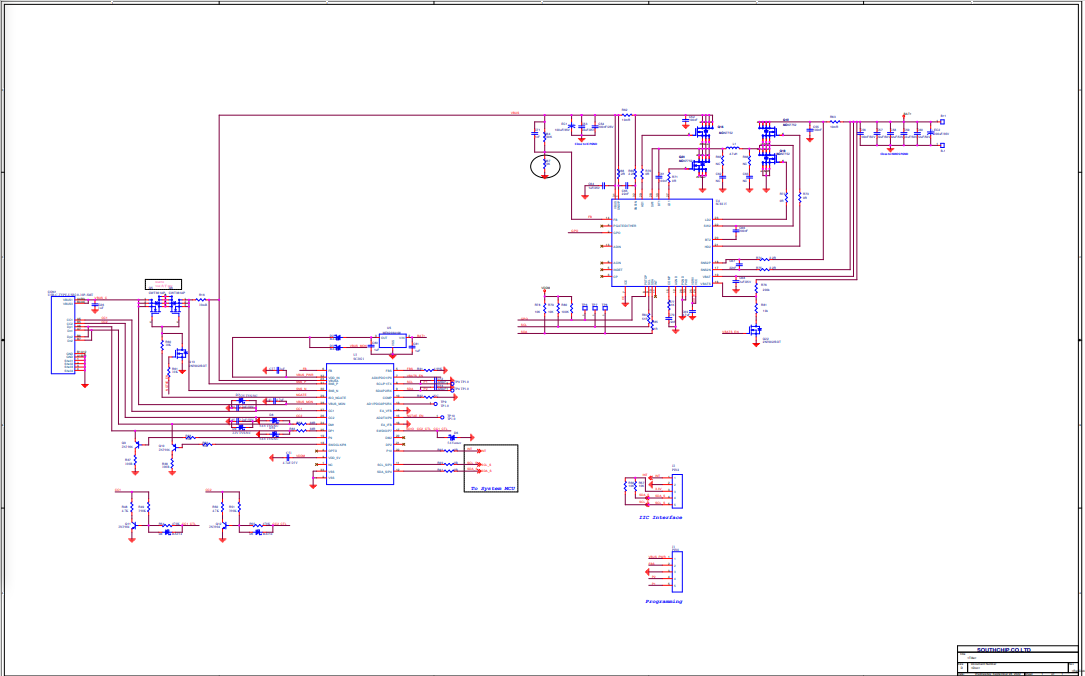This screenshot has height=676, width=1085.
Task: Select the upper right charger IC body
Action: click(x=662, y=242)
